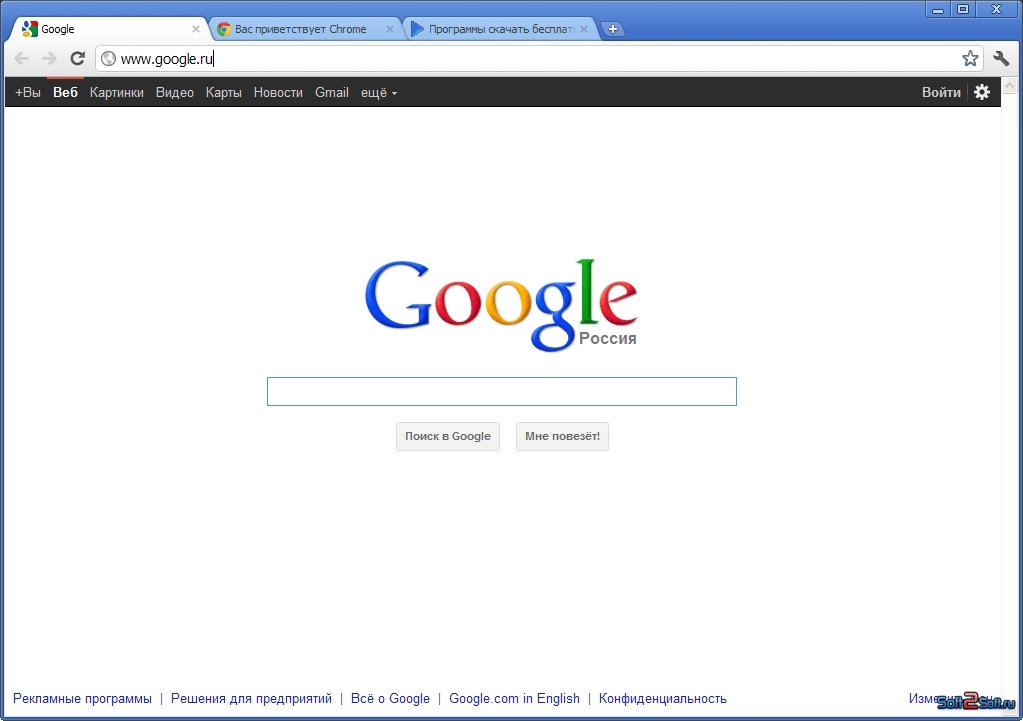Open Карты in Google navigation bar
Screen dimensions: 1023x721
tap(224, 93)
